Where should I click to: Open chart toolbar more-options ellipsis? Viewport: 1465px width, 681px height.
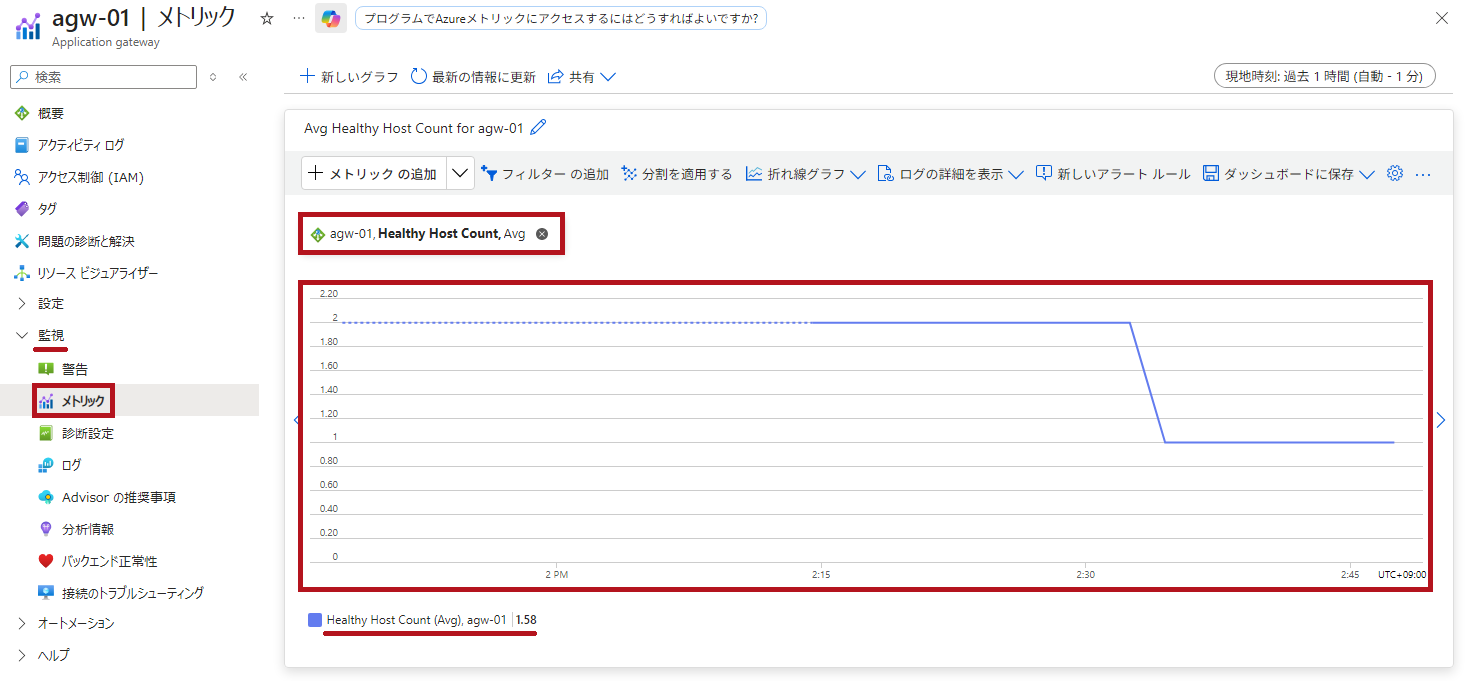pos(1423,174)
